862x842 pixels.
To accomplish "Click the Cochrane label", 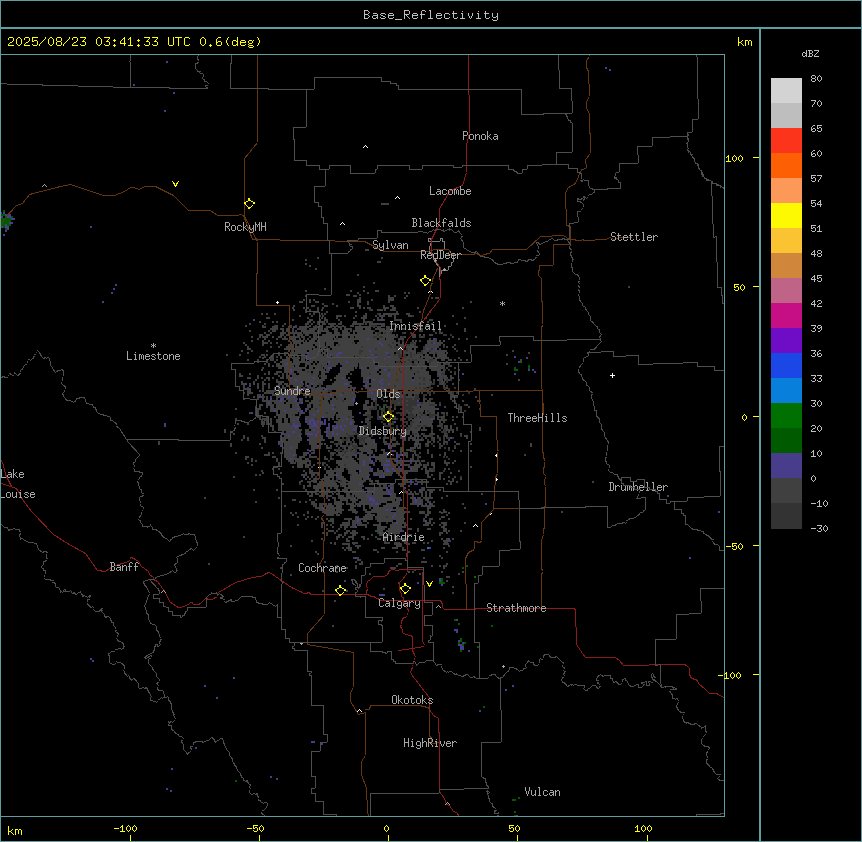I will click(323, 568).
